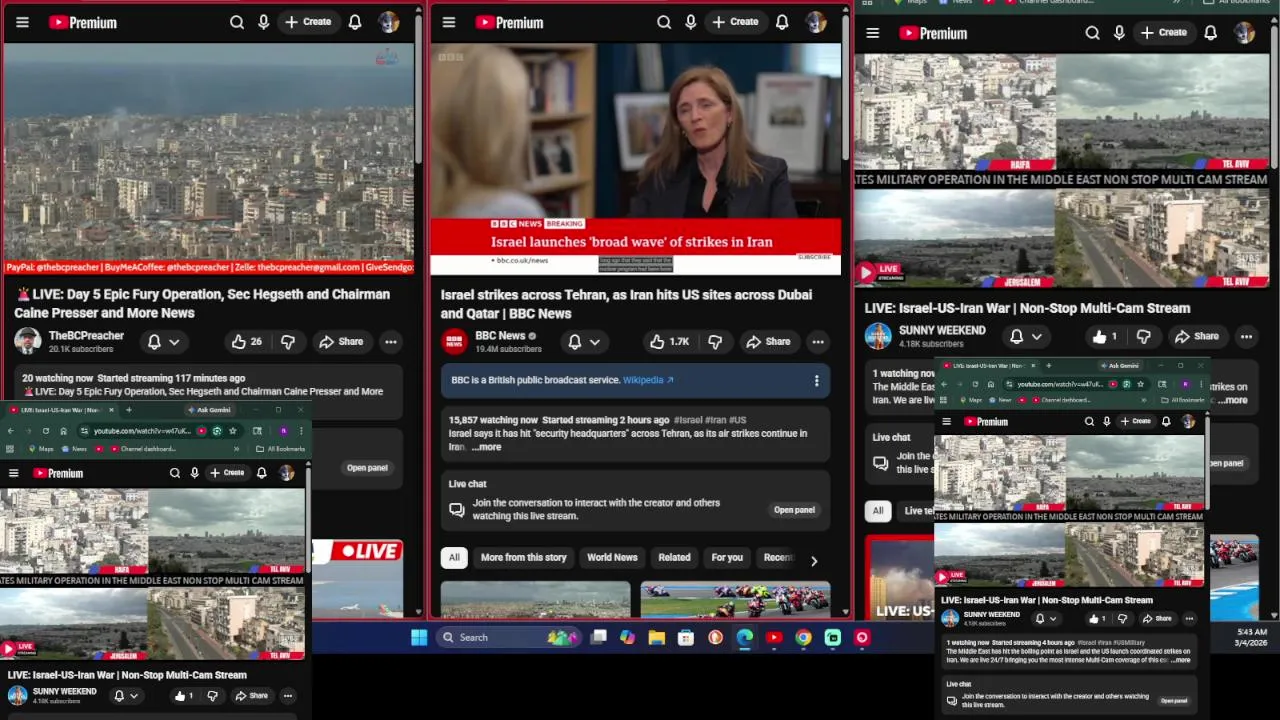Image resolution: width=1280 pixels, height=720 pixels.
Task: Start voice search in TheBCPreacher window
Action: pos(264,22)
